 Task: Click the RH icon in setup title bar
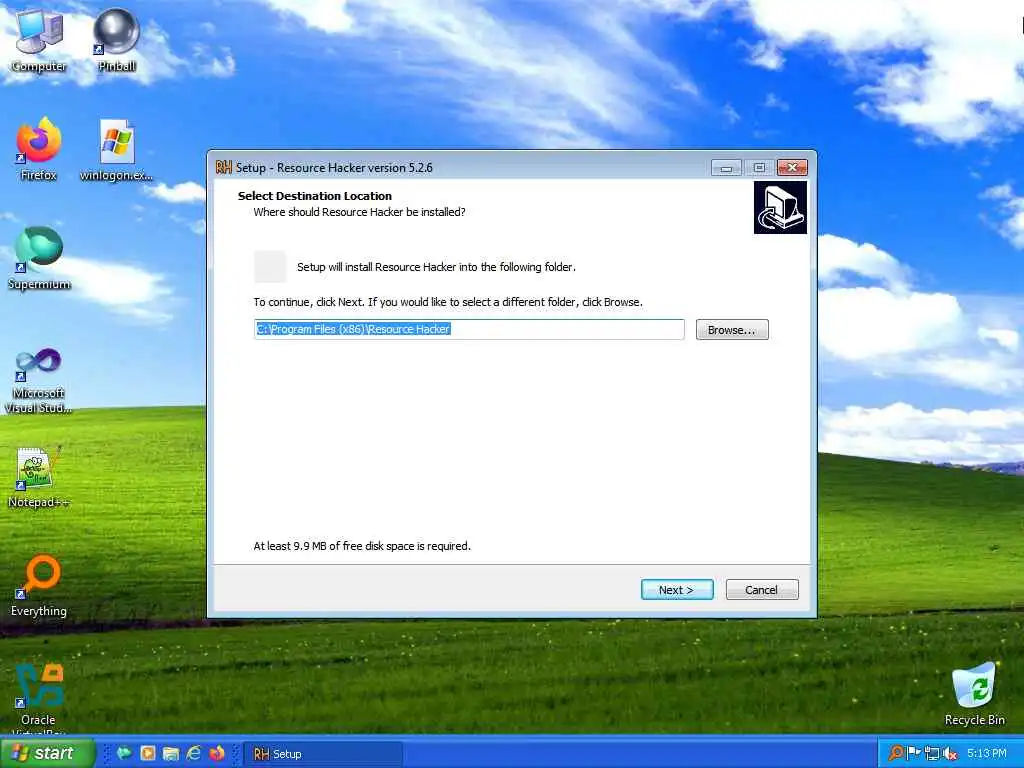(x=223, y=168)
